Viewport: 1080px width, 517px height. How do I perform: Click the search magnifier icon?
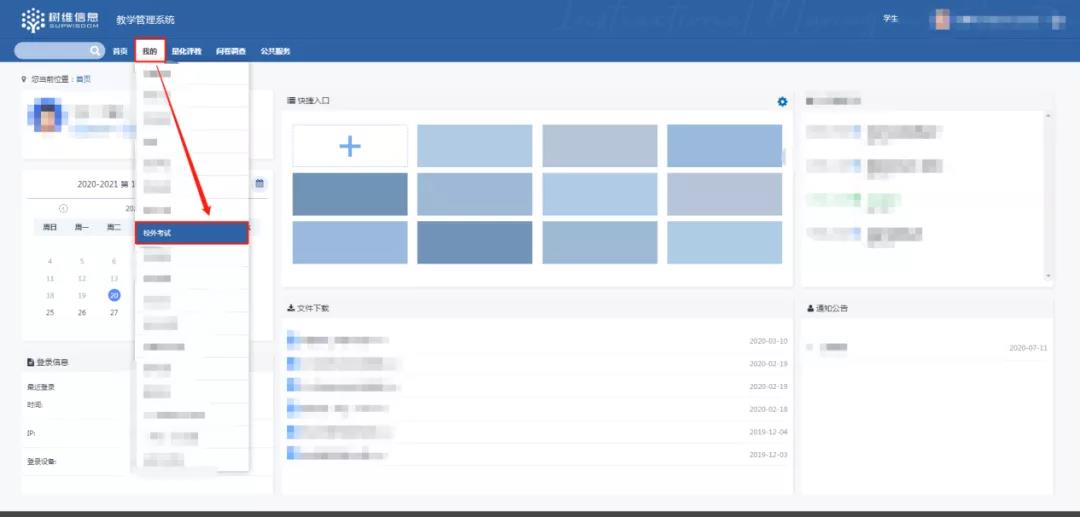[x=94, y=51]
